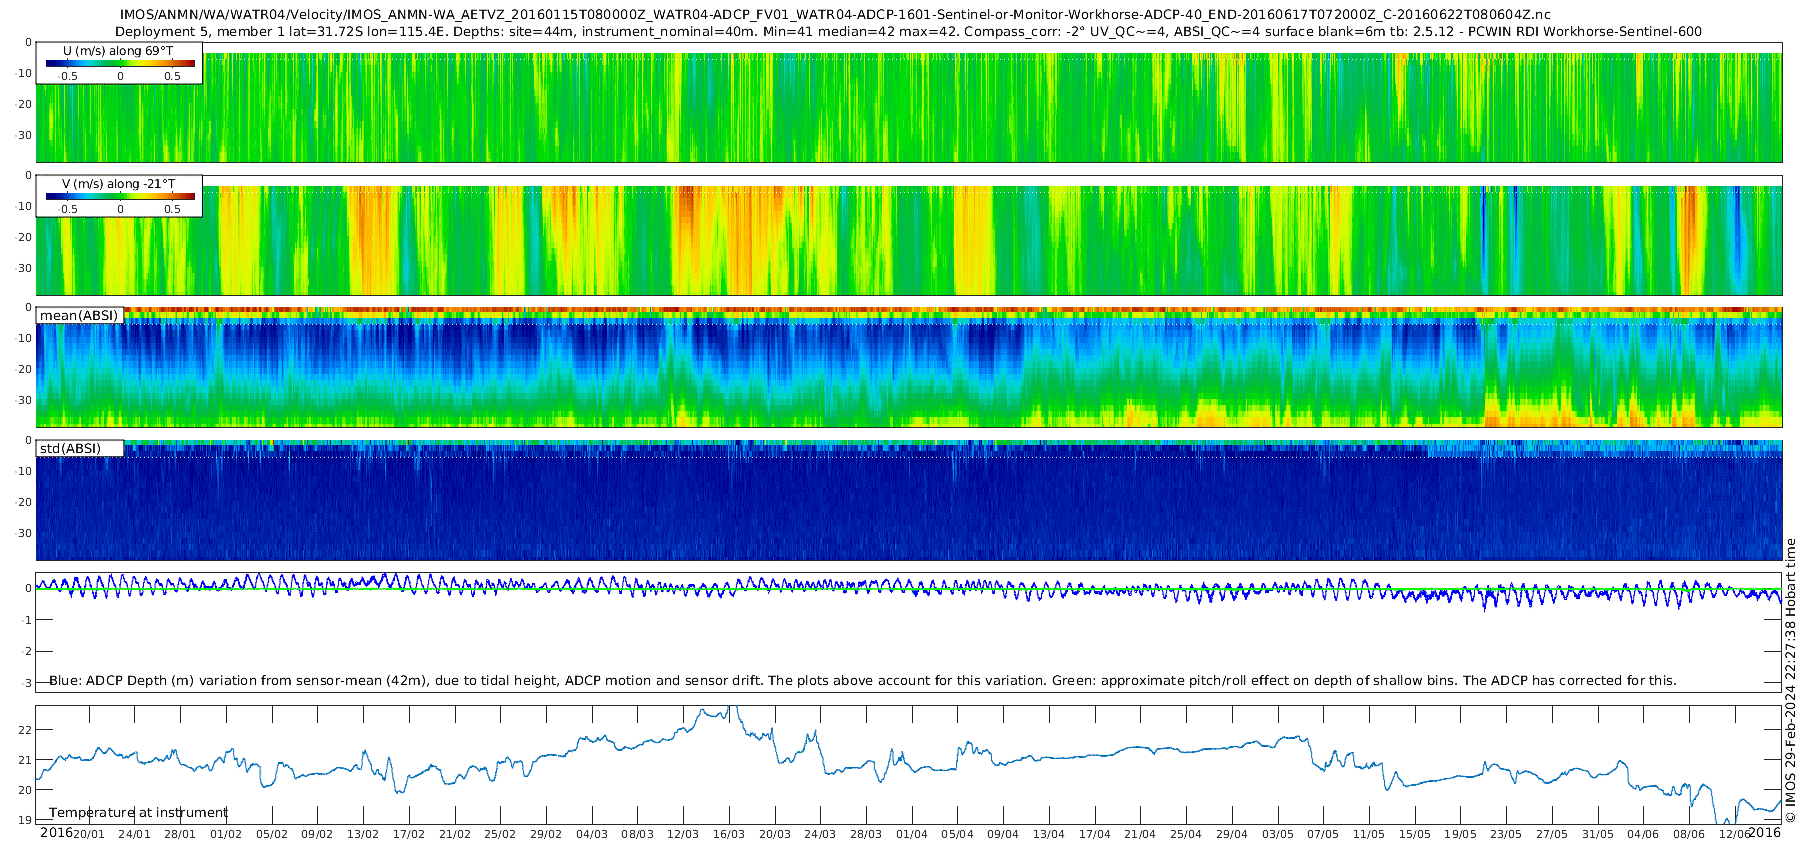
Task: Select the std(ABSI) panel label
Action: point(79,448)
